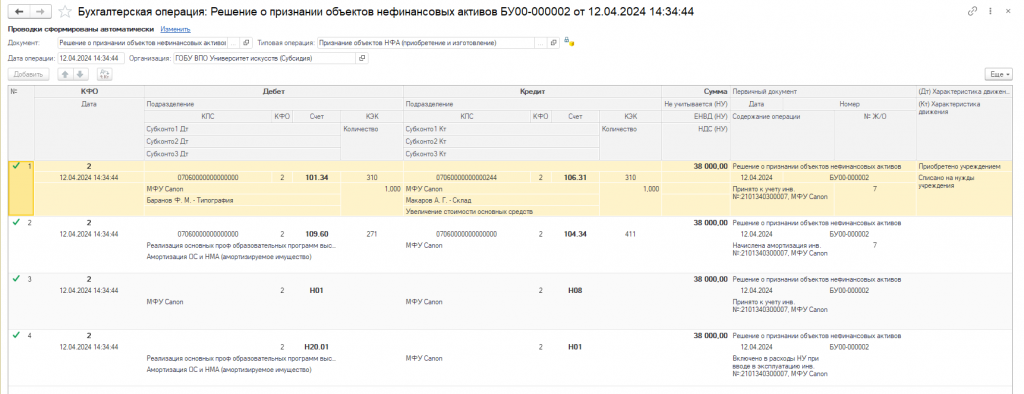Go forward with the right arrow button
The height and width of the screenshot is (394, 1024).
[x=40, y=12]
